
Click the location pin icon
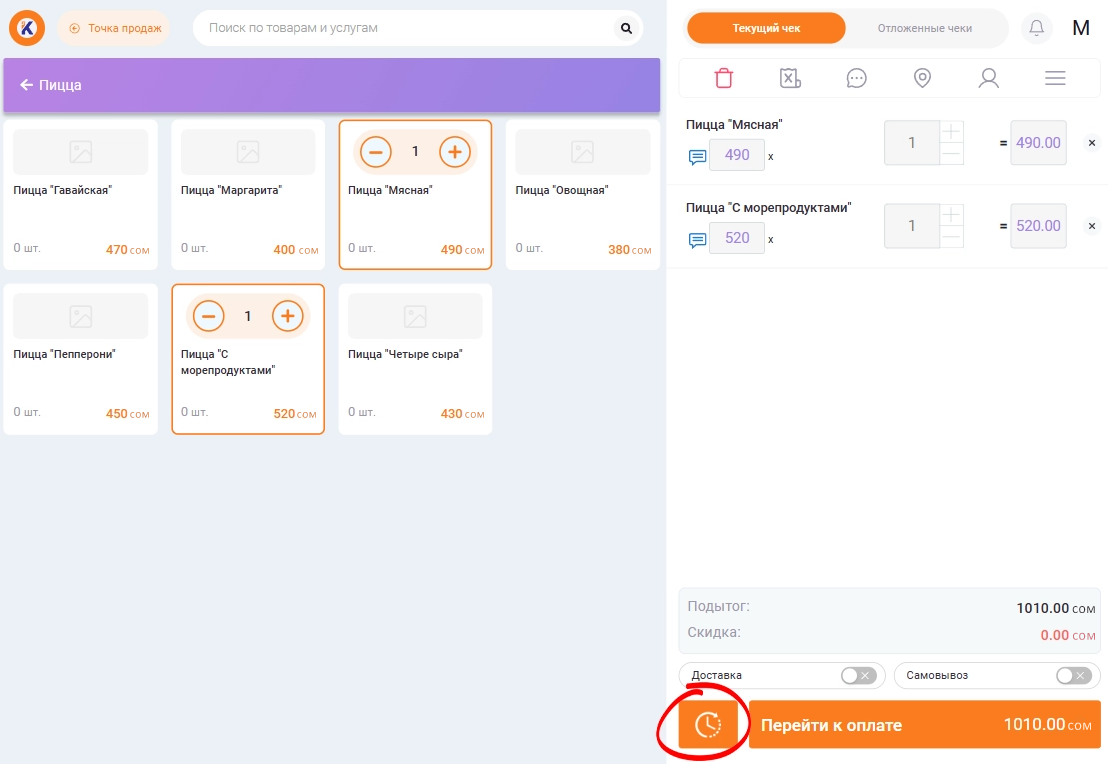point(922,78)
